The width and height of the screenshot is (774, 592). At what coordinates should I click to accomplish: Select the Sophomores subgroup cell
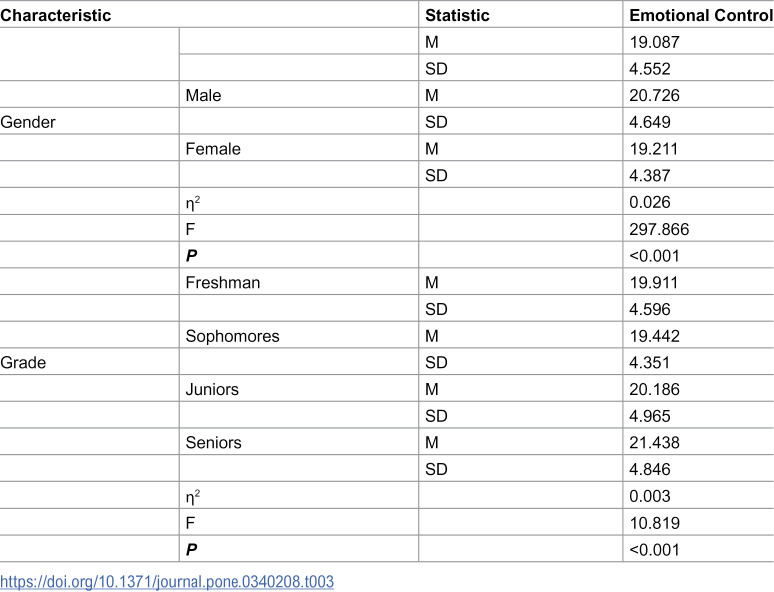[x=232, y=336]
